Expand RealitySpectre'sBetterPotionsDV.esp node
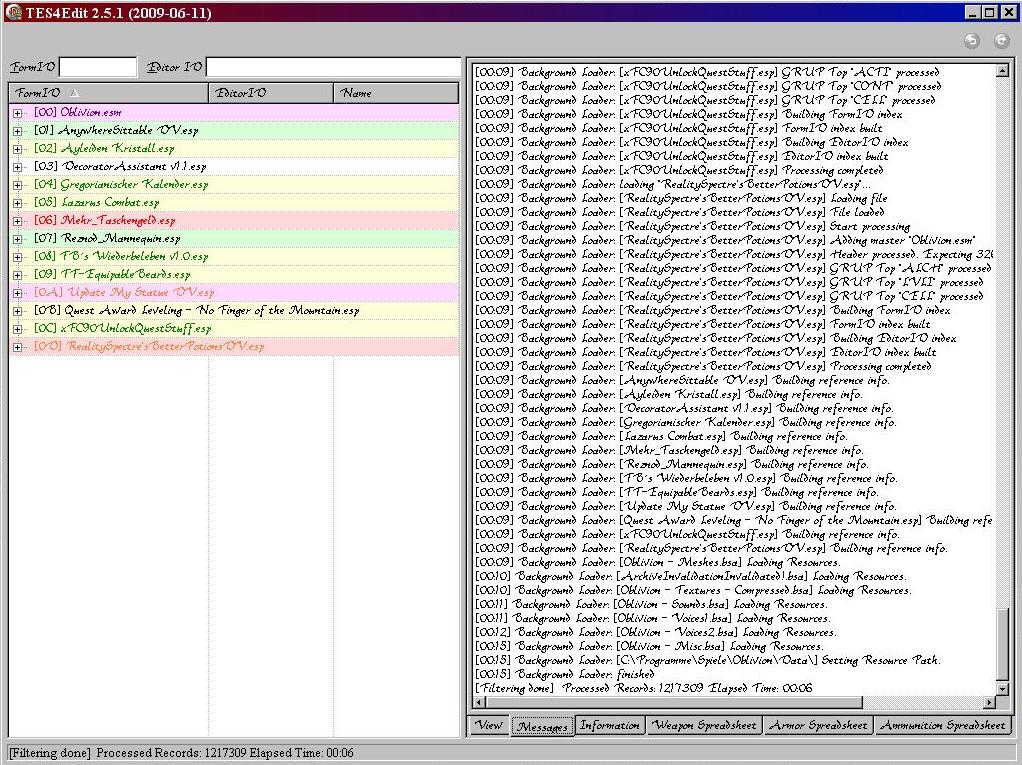 (18, 347)
